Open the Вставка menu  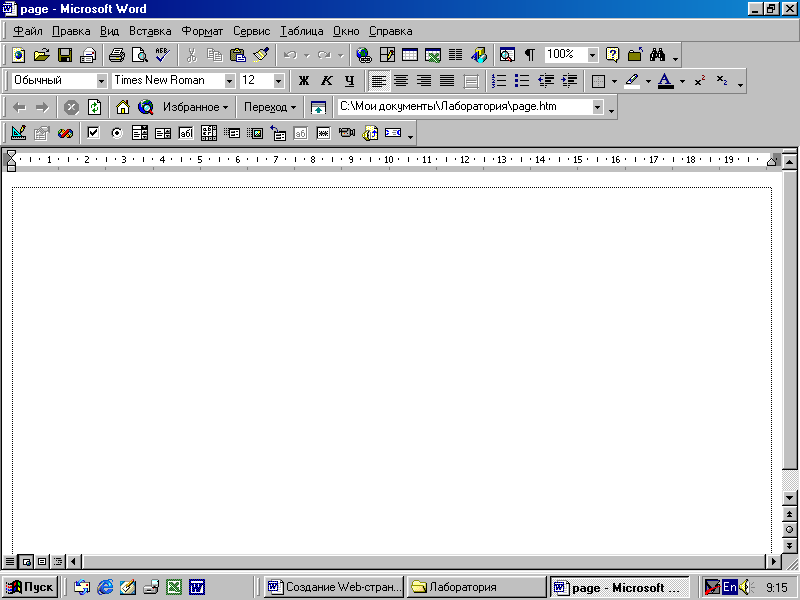[x=150, y=31]
